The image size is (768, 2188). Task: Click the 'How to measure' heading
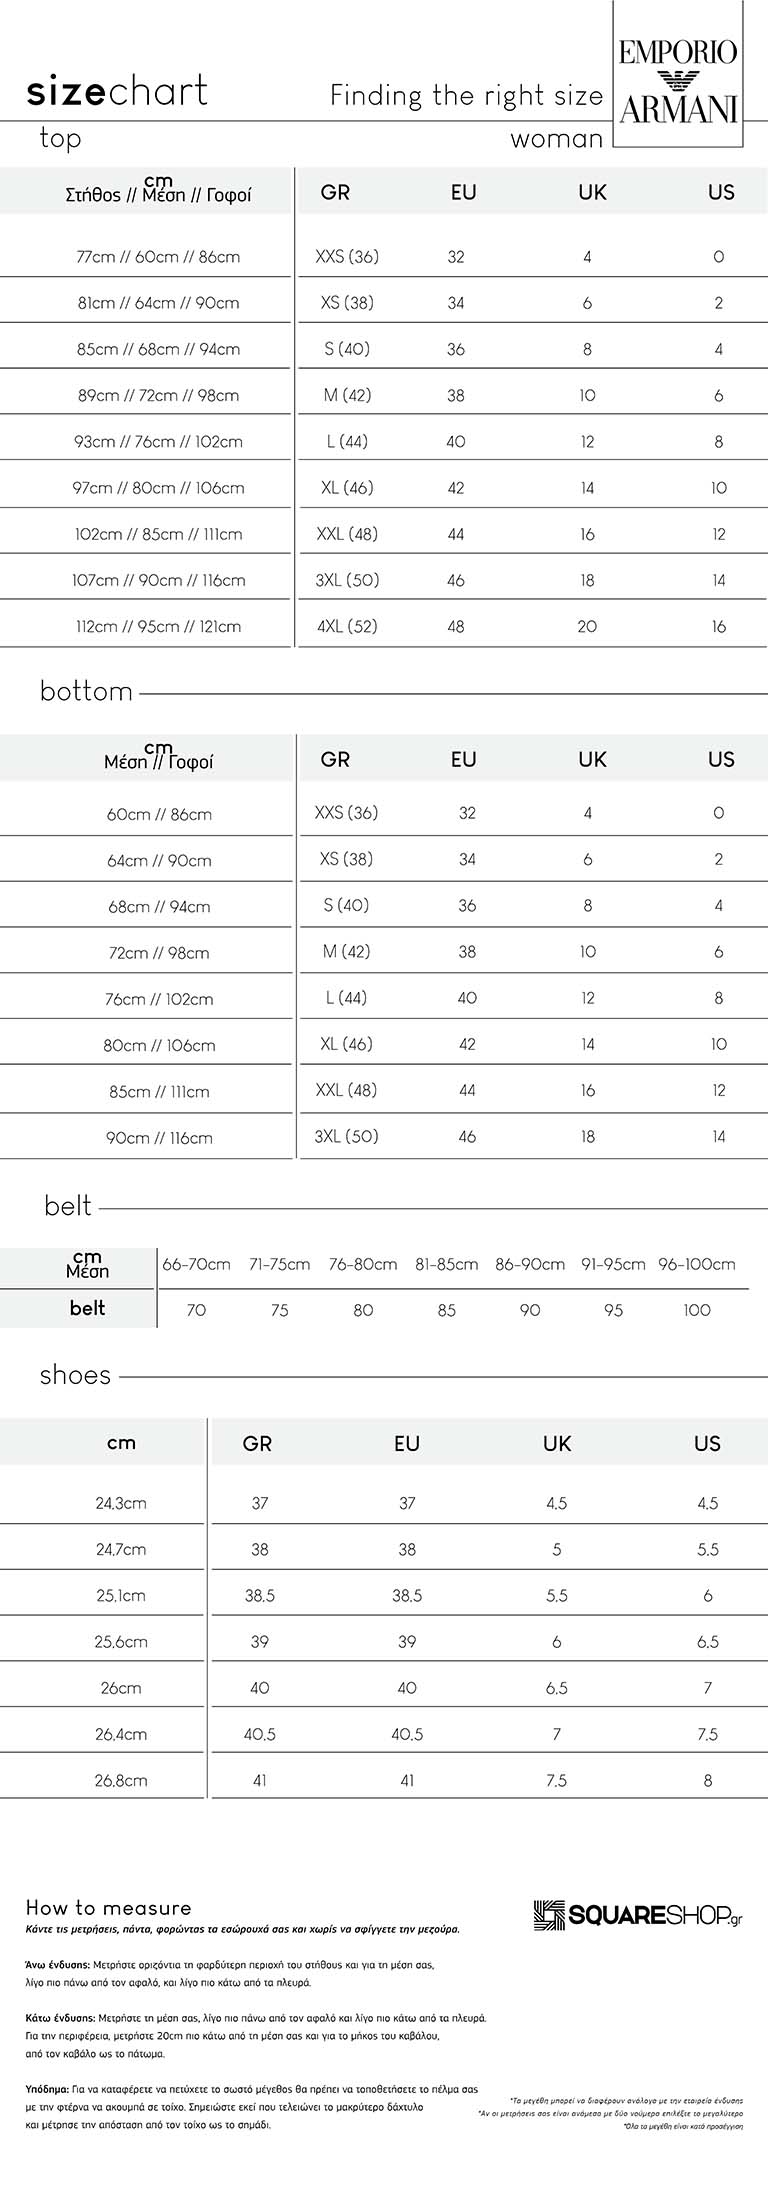(x=108, y=1908)
